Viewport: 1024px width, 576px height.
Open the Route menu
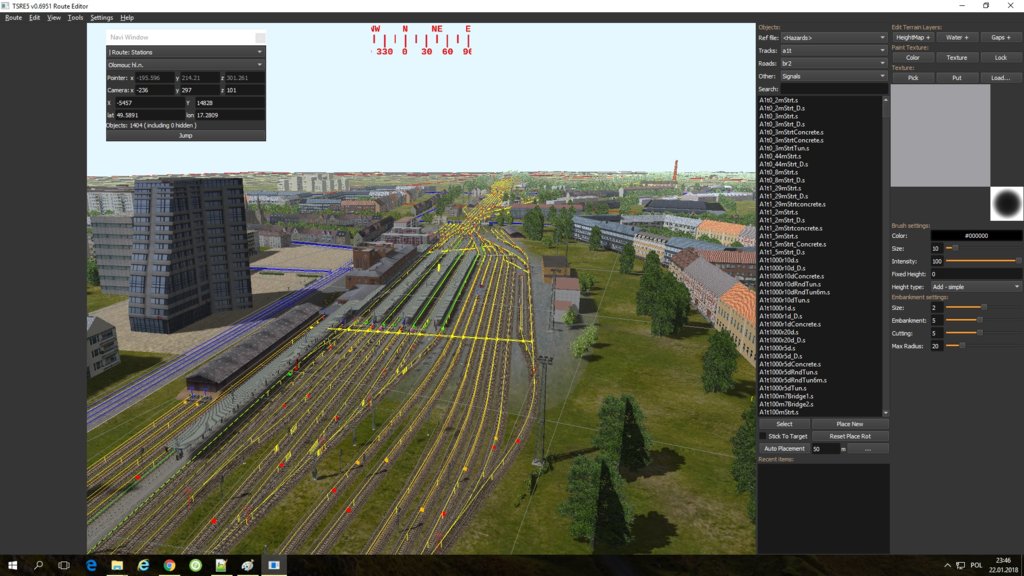click(x=13, y=18)
